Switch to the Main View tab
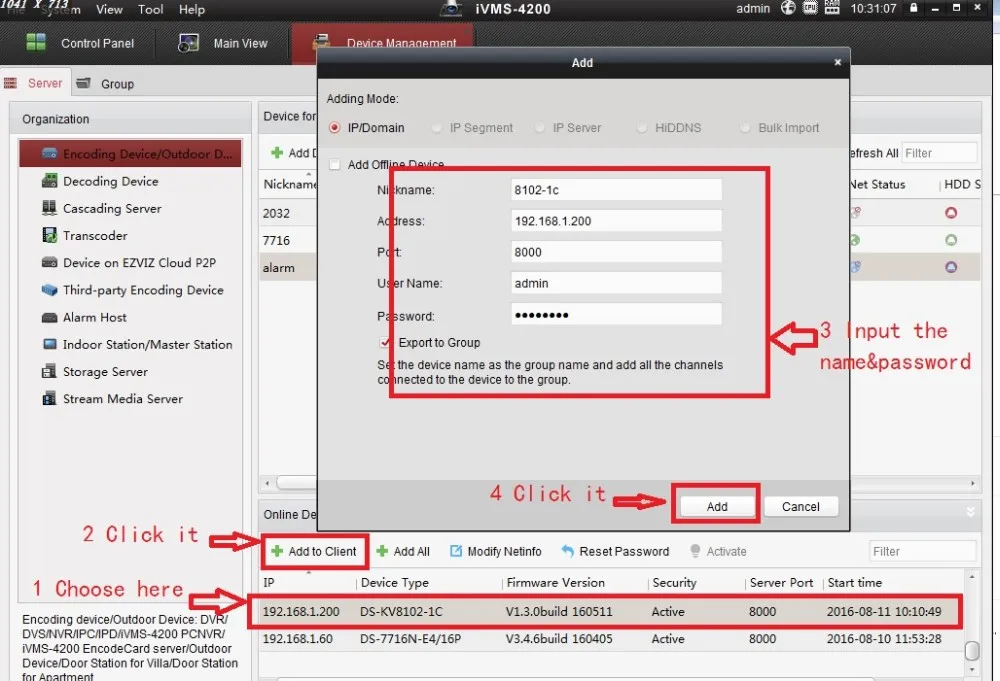Image resolution: width=1000 pixels, height=681 pixels. pyautogui.click(x=223, y=43)
